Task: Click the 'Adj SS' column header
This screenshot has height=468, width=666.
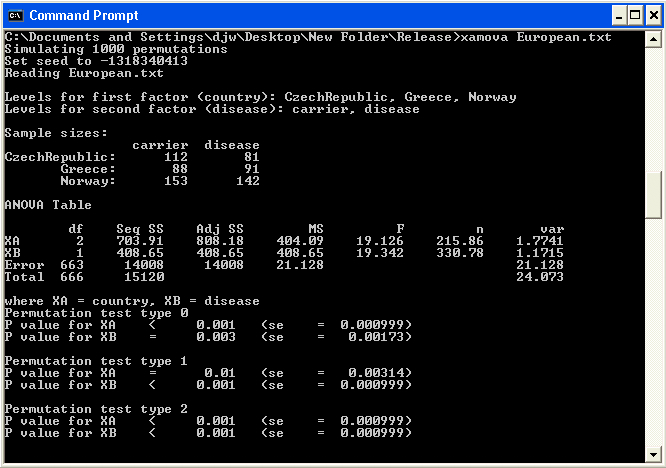Action: point(220,229)
